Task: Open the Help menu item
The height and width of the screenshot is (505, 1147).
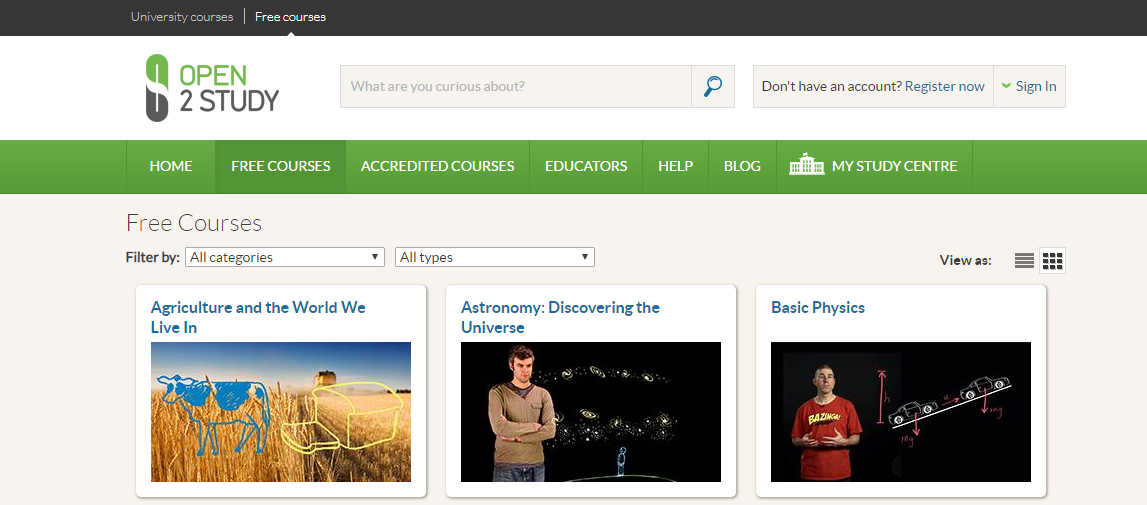Action: click(675, 166)
